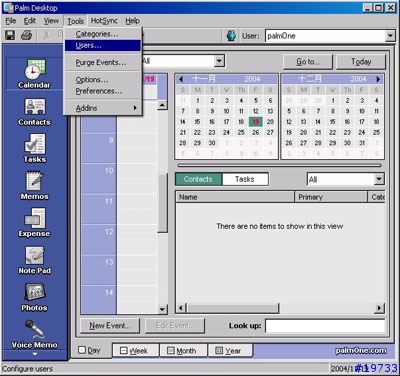Click the Print toolbar icon
This screenshot has height=376, width=400.
coord(27,35)
